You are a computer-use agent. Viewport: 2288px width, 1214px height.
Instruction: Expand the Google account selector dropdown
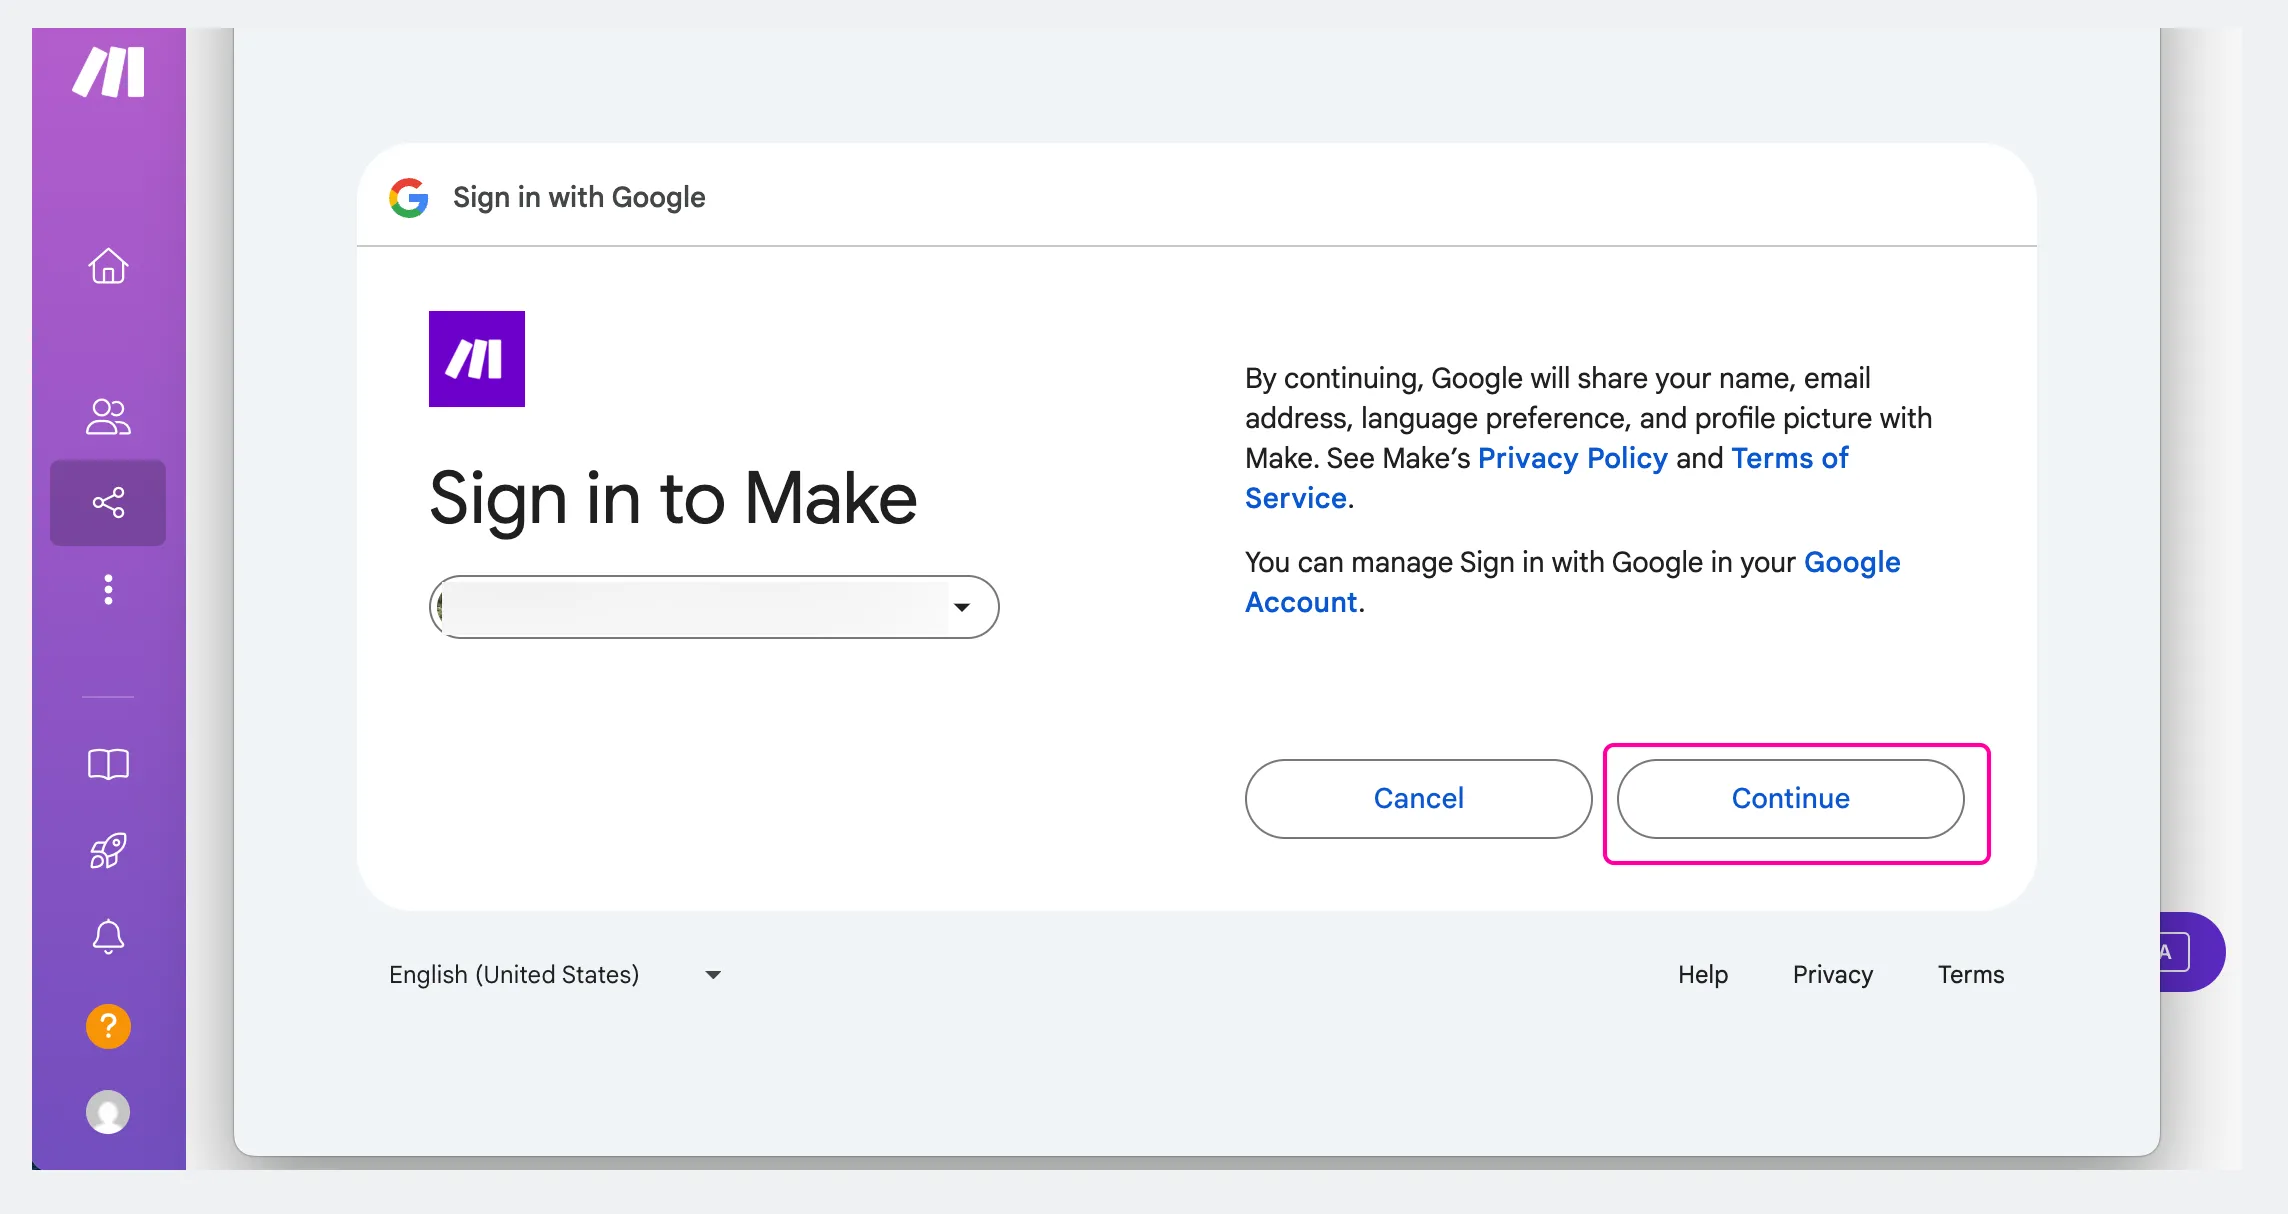pyautogui.click(x=714, y=607)
